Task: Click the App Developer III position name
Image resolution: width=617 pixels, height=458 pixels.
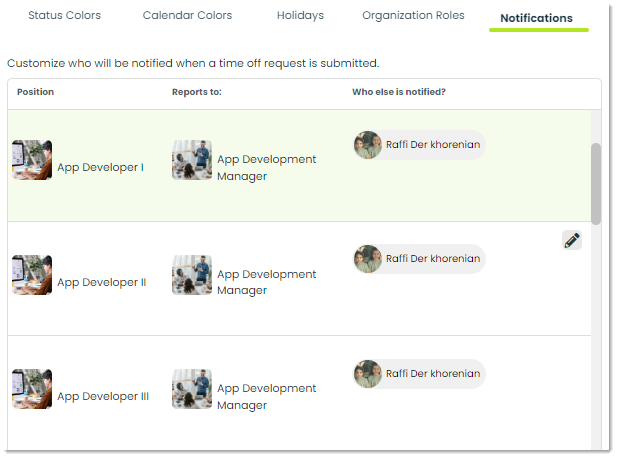Action: (103, 397)
